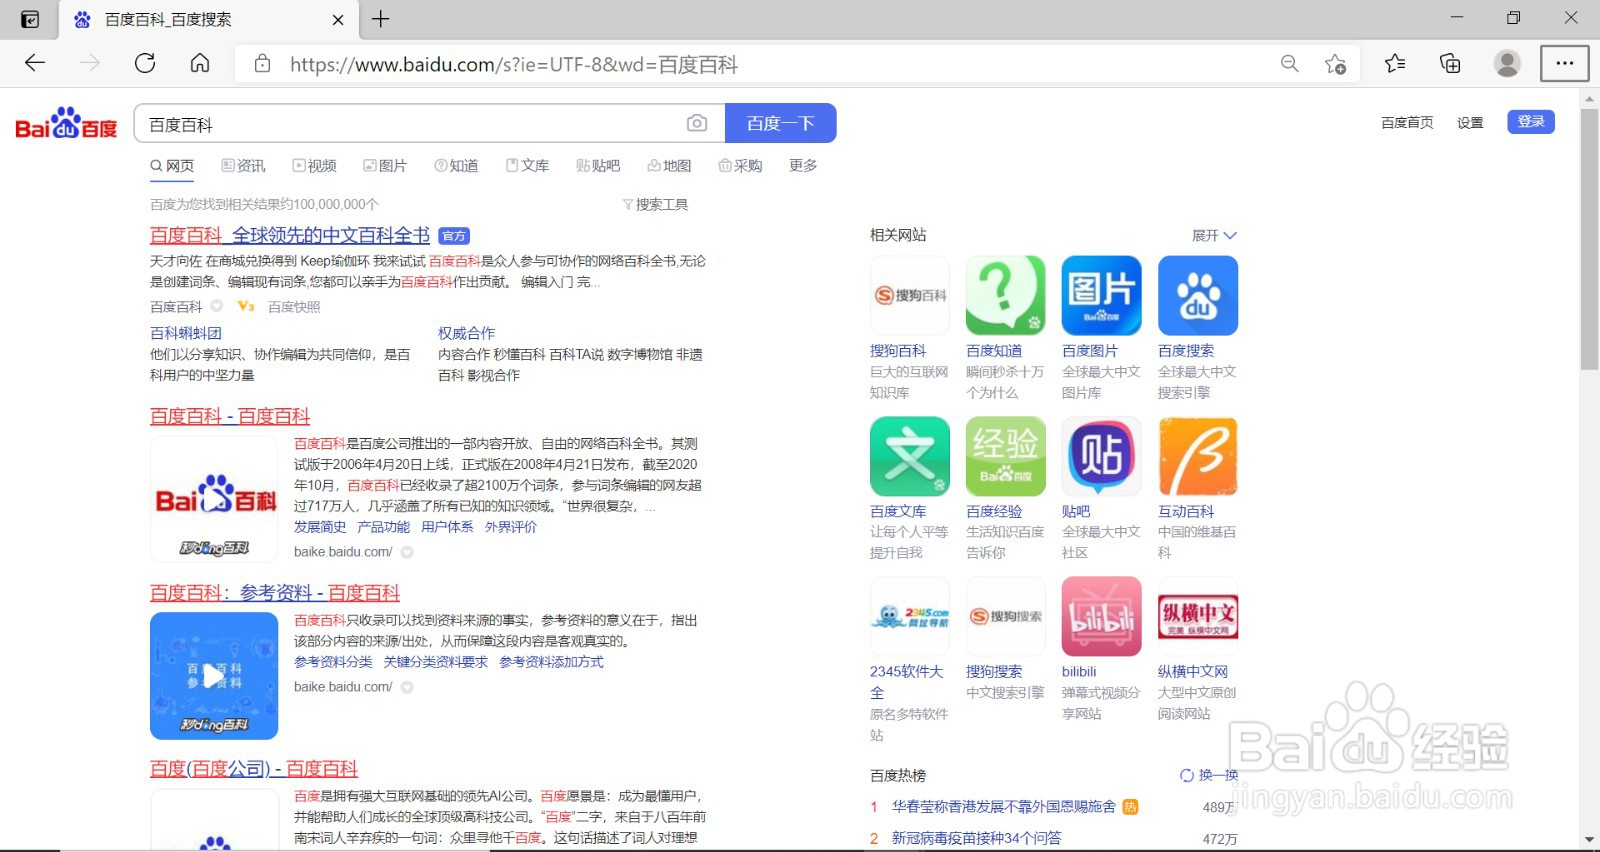Open hot item 新冠病毒疫苗接种34个问答
The width and height of the screenshot is (1600, 852).
point(976,838)
